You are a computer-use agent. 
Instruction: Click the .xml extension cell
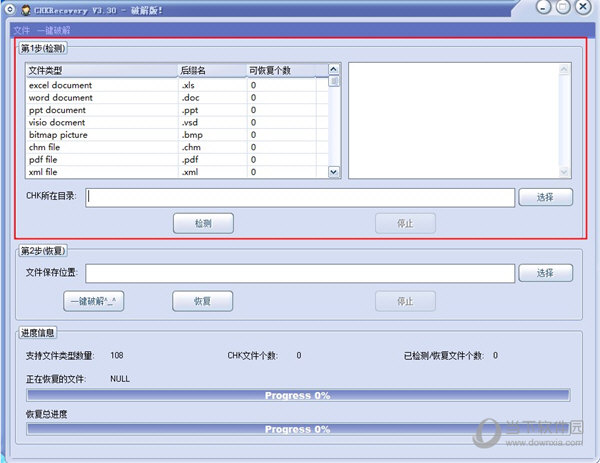[x=212, y=172]
